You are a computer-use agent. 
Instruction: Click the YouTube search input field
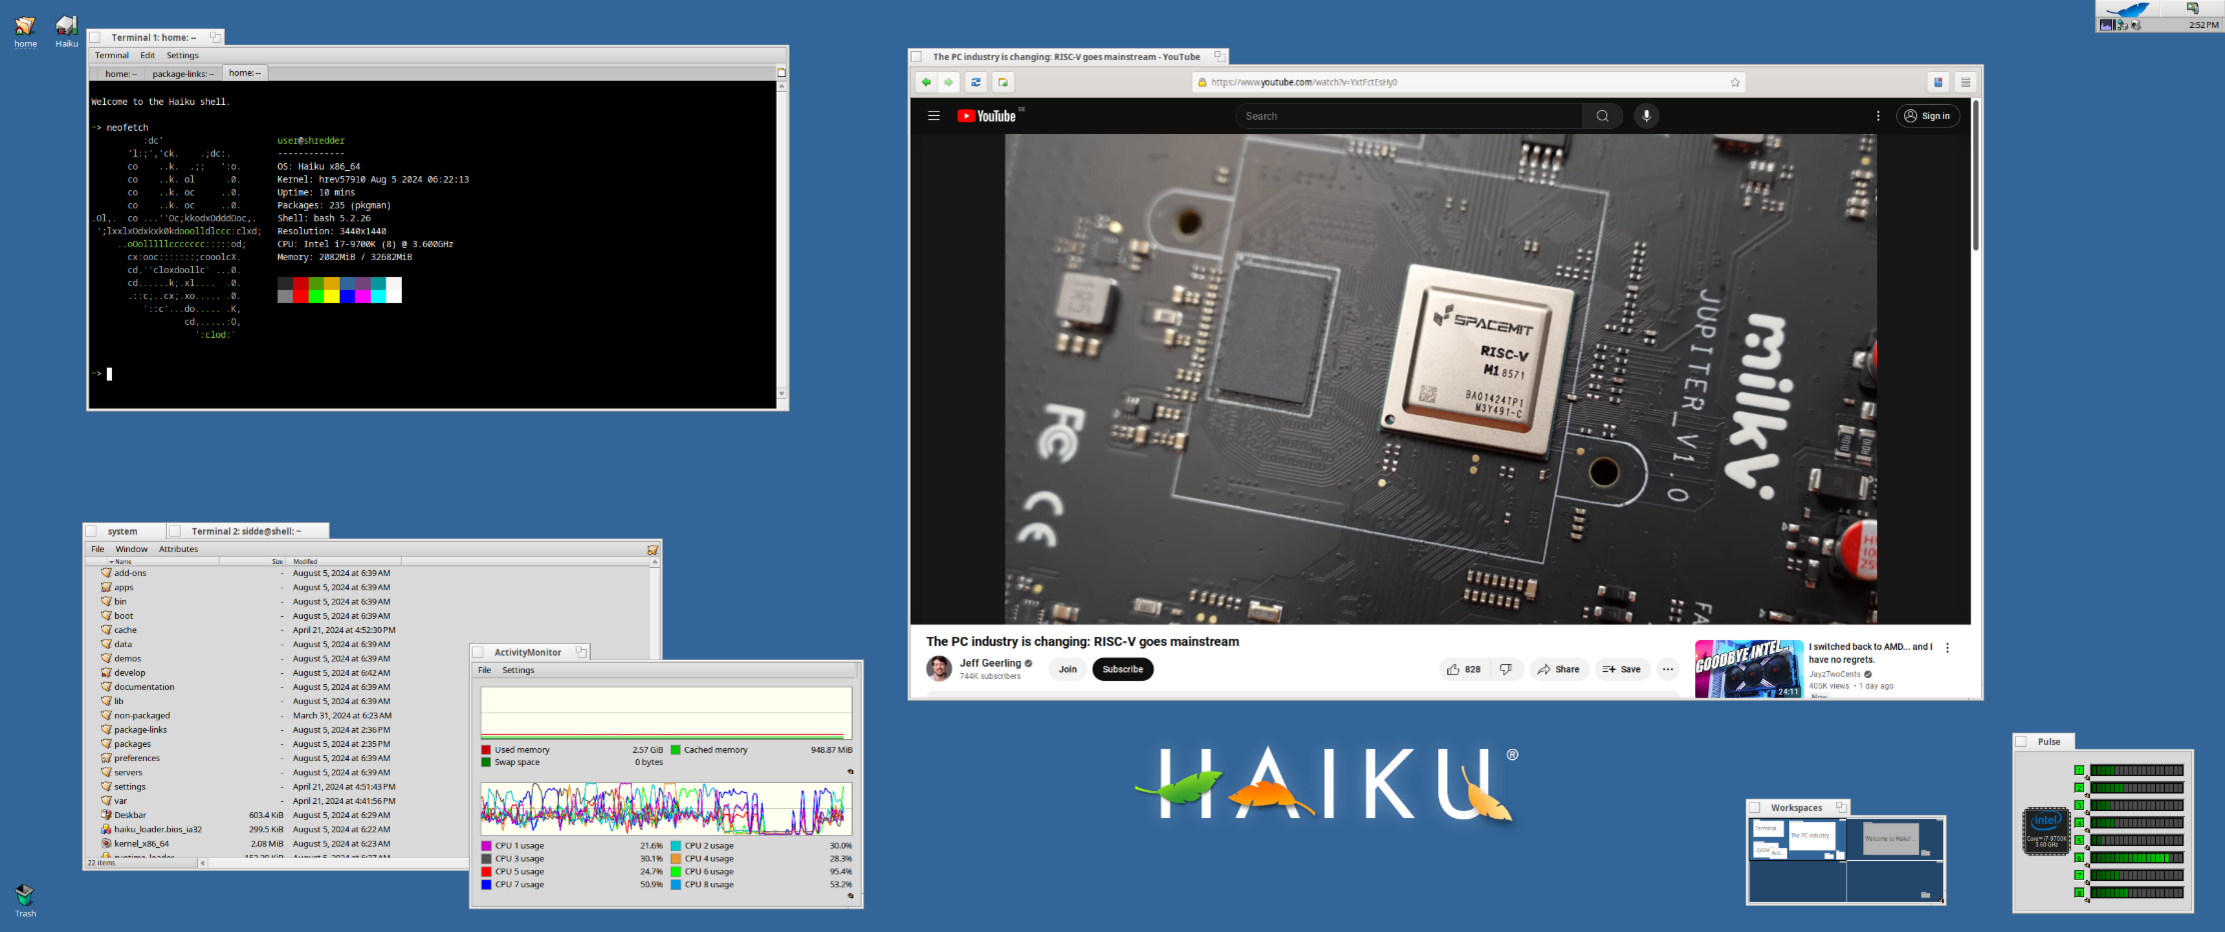1408,116
